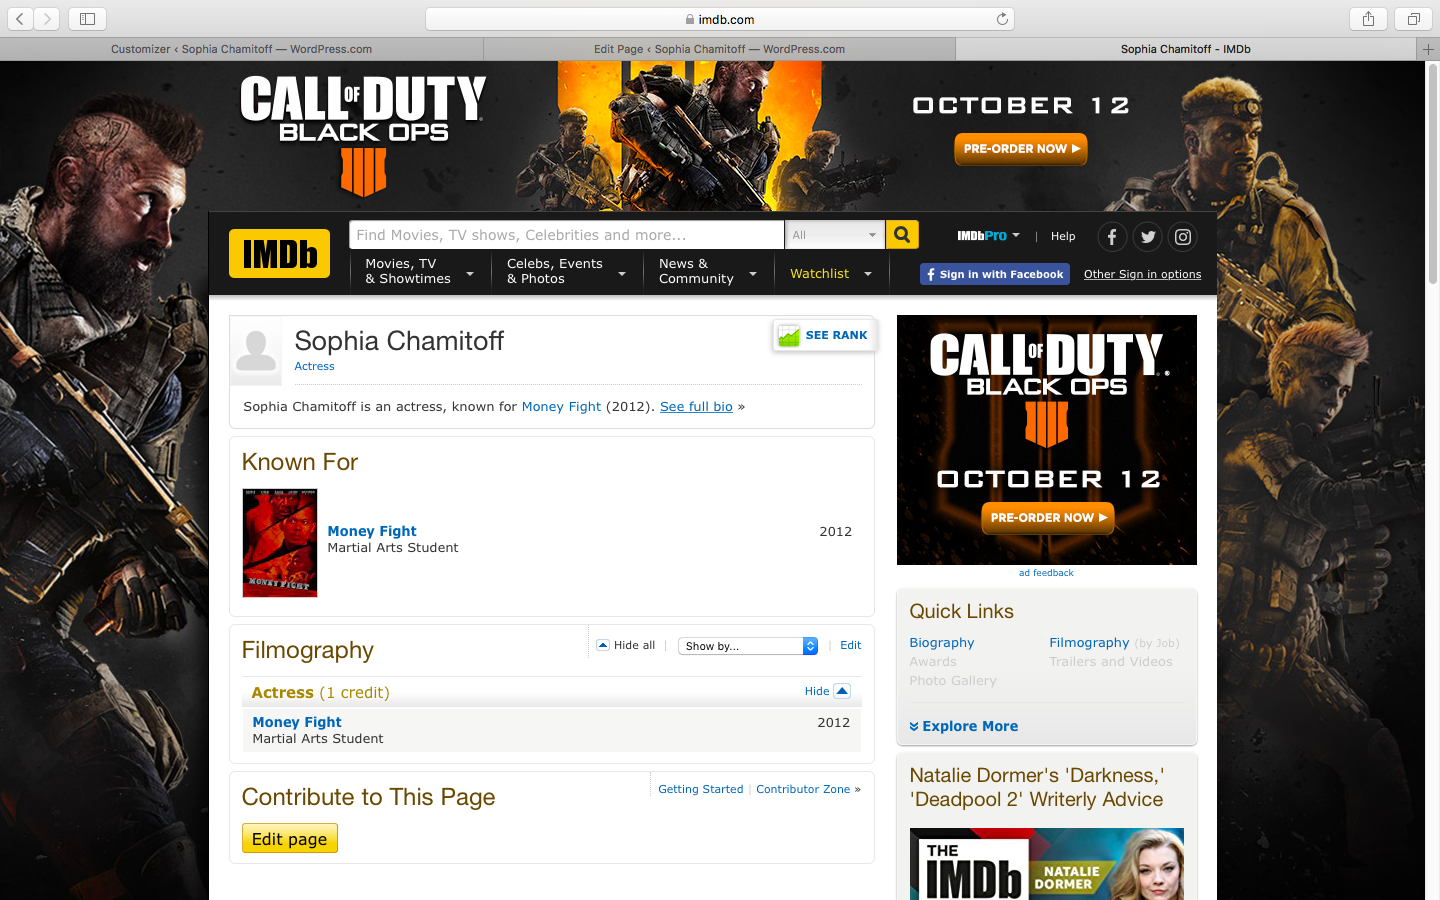This screenshot has width=1440, height=900.
Task: Click the SEE RANK chart button
Action: [825, 336]
